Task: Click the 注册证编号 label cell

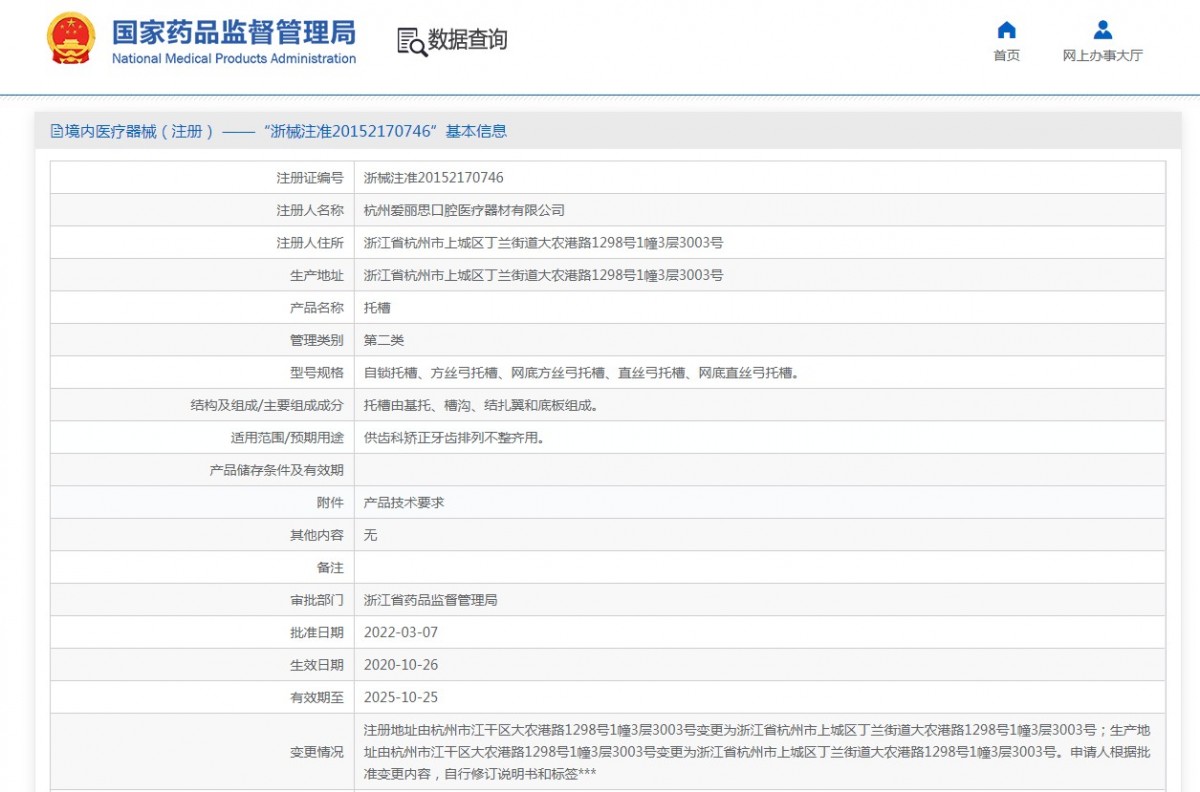Action: coord(310,178)
